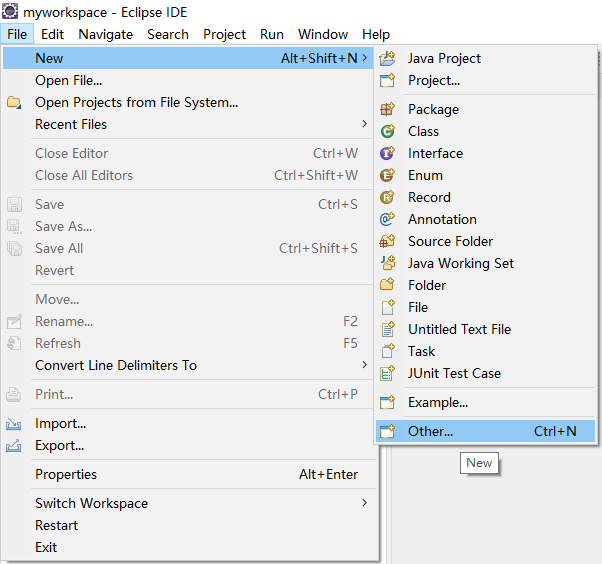Click the brown Enum icon
The width and height of the screenshot is (602, 564).
[x=387, y=175]
